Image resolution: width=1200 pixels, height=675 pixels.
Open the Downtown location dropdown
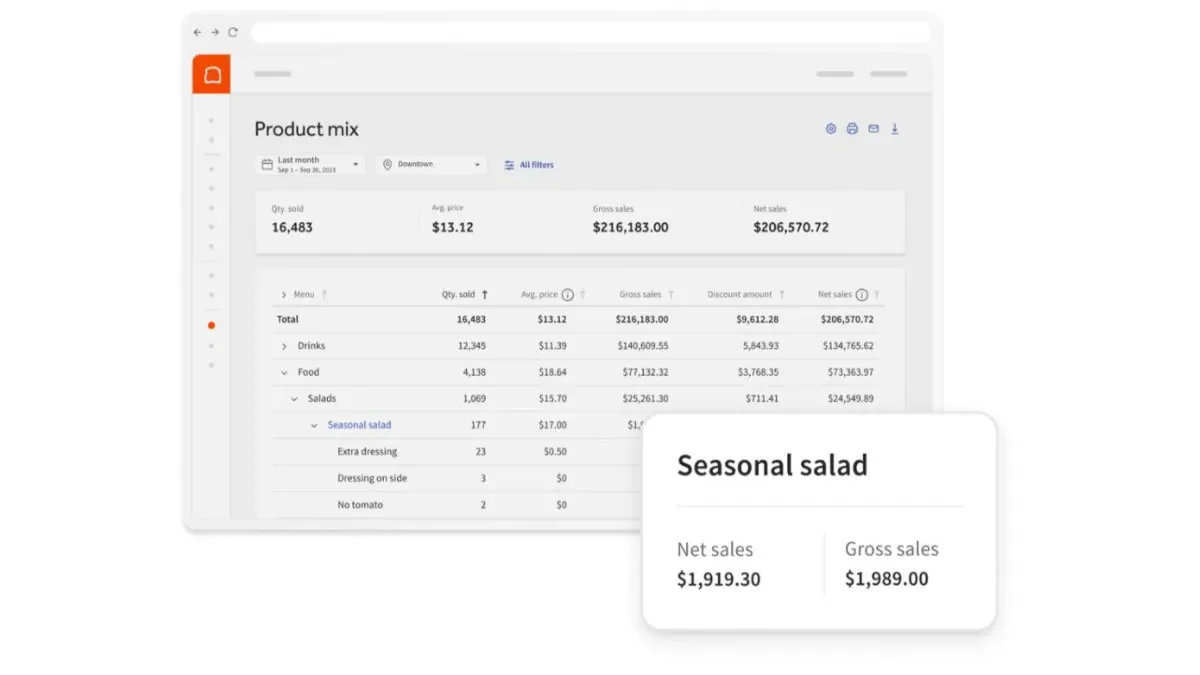click(432, 164)
